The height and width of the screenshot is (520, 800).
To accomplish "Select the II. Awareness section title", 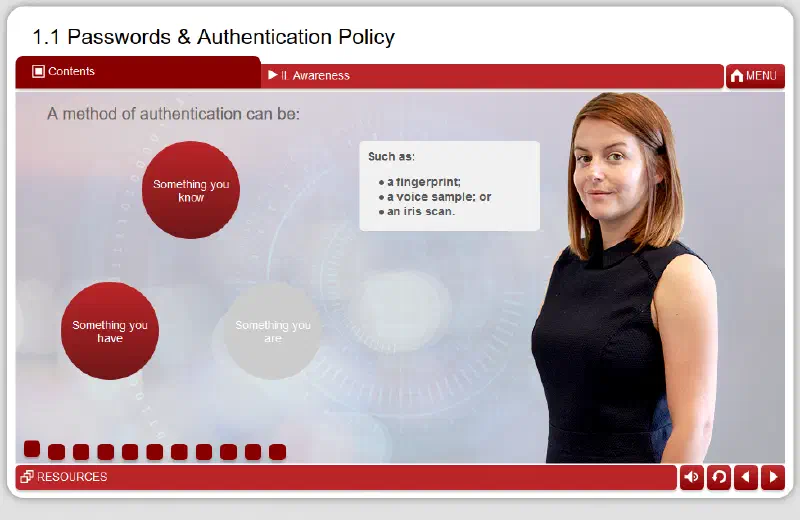I will pyautogui.click(x=315, y=76).
